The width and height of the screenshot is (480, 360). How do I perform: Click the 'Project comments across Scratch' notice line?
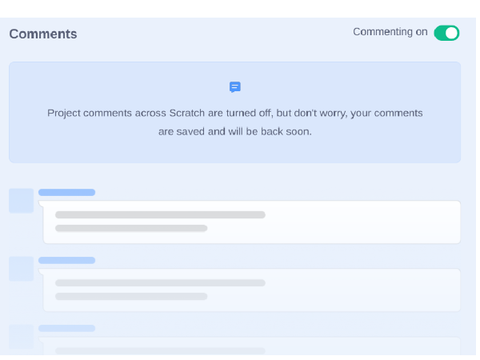click(235, 113)
